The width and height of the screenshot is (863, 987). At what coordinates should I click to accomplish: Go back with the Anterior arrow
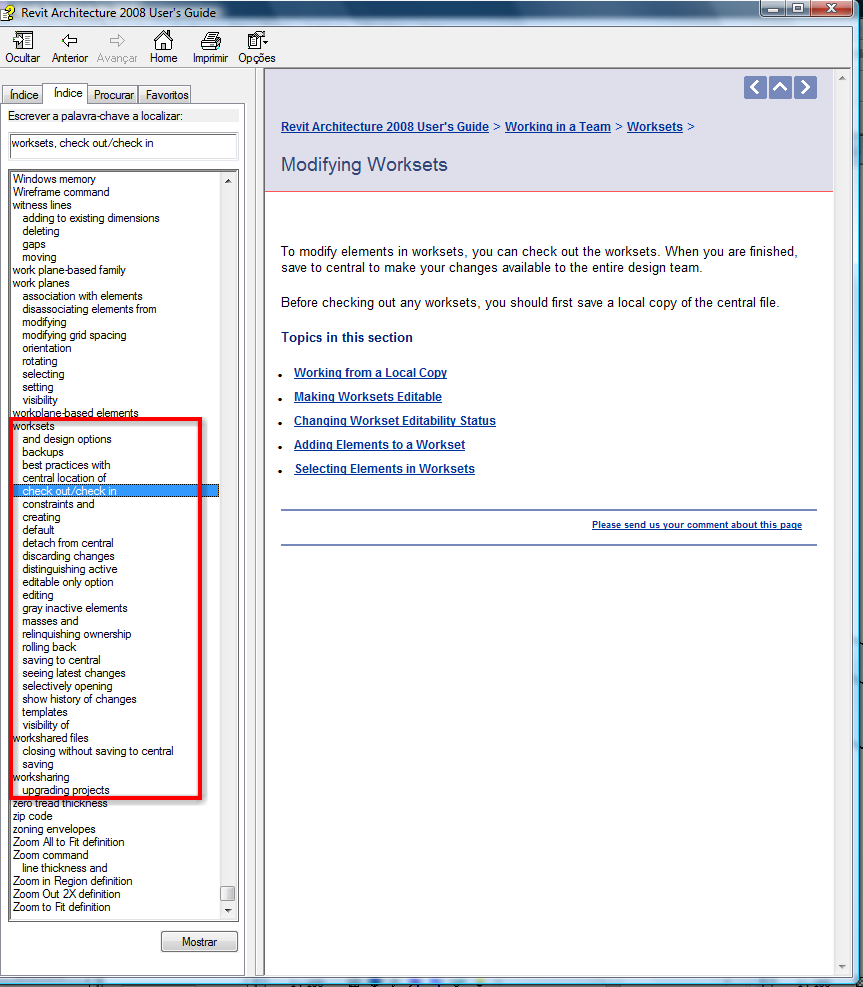point(69,41)
